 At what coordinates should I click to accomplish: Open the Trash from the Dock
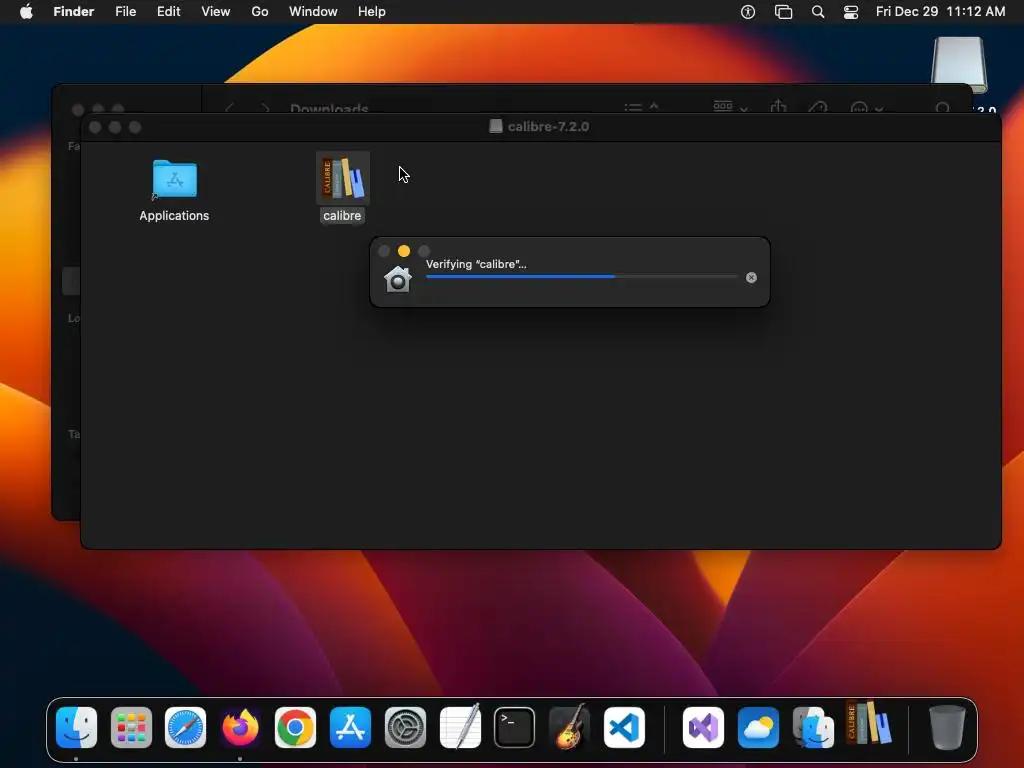point(947,727)
